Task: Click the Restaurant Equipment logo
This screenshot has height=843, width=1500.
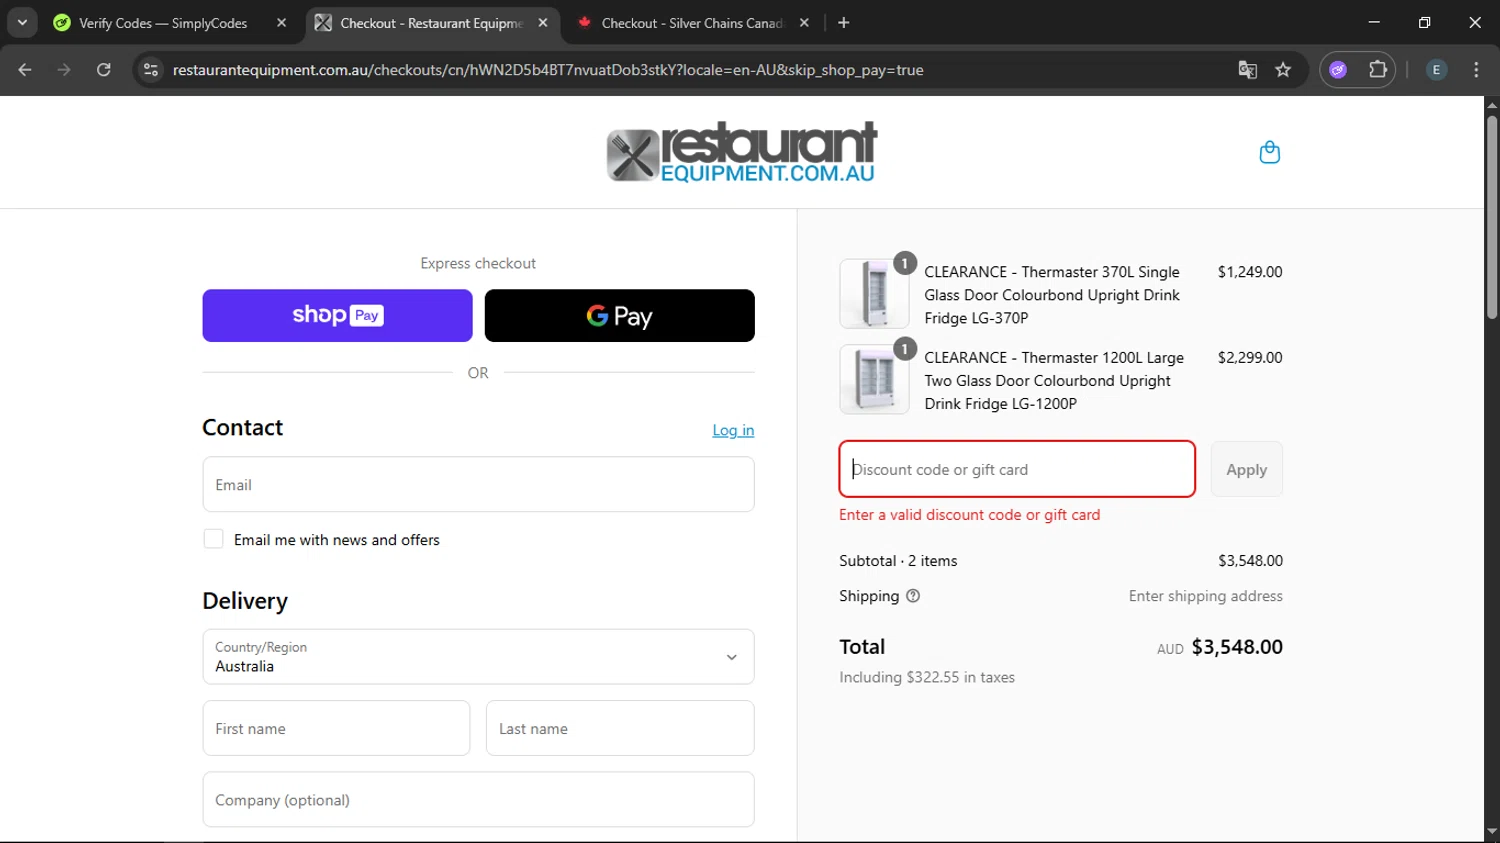Action: coord(741,152)
